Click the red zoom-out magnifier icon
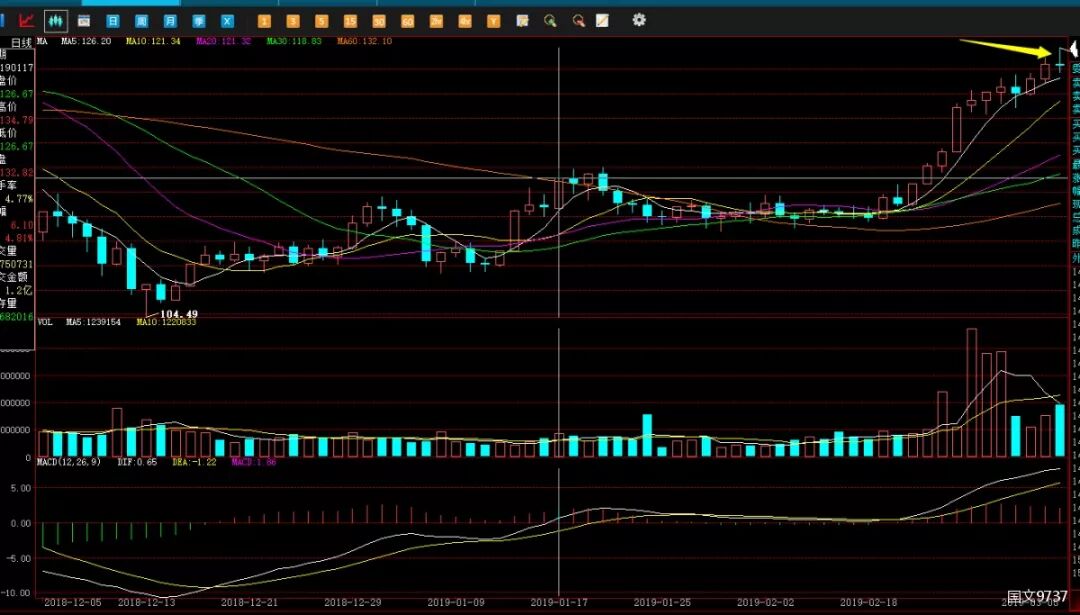 pos(579,21)
